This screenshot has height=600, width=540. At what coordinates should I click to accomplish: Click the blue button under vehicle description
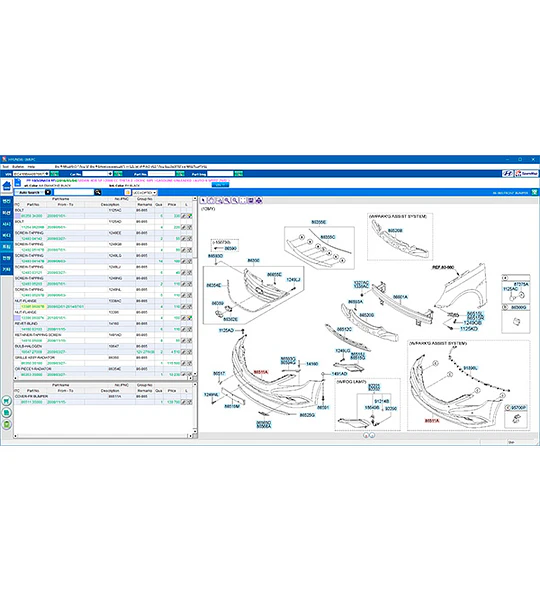[x=220, y=184]
